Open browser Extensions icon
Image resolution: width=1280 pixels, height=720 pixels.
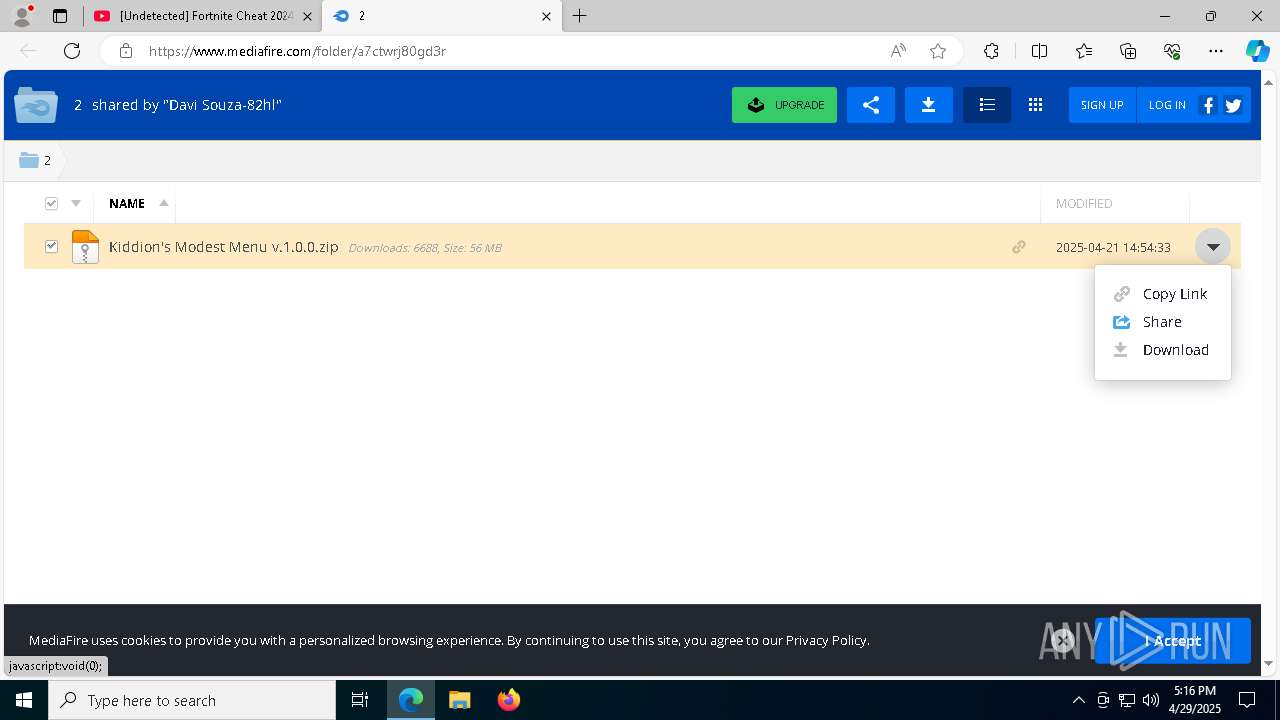991,51
